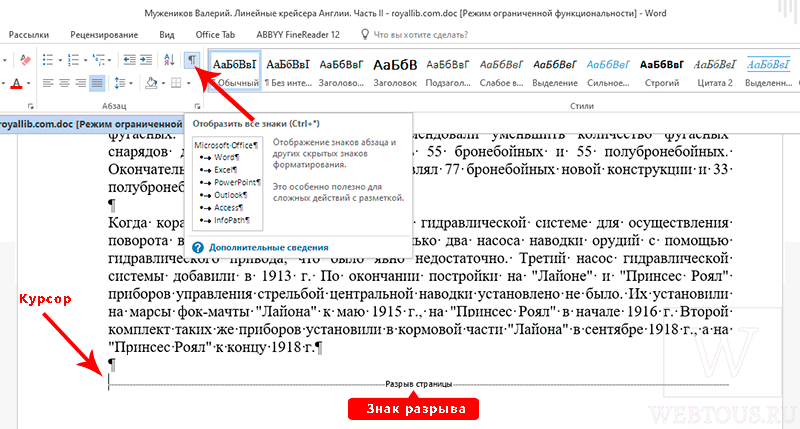The width and height of the screenshot is (800, 429).
Task: Decrease paragraph indent
Action: click(x=130, y=60)
